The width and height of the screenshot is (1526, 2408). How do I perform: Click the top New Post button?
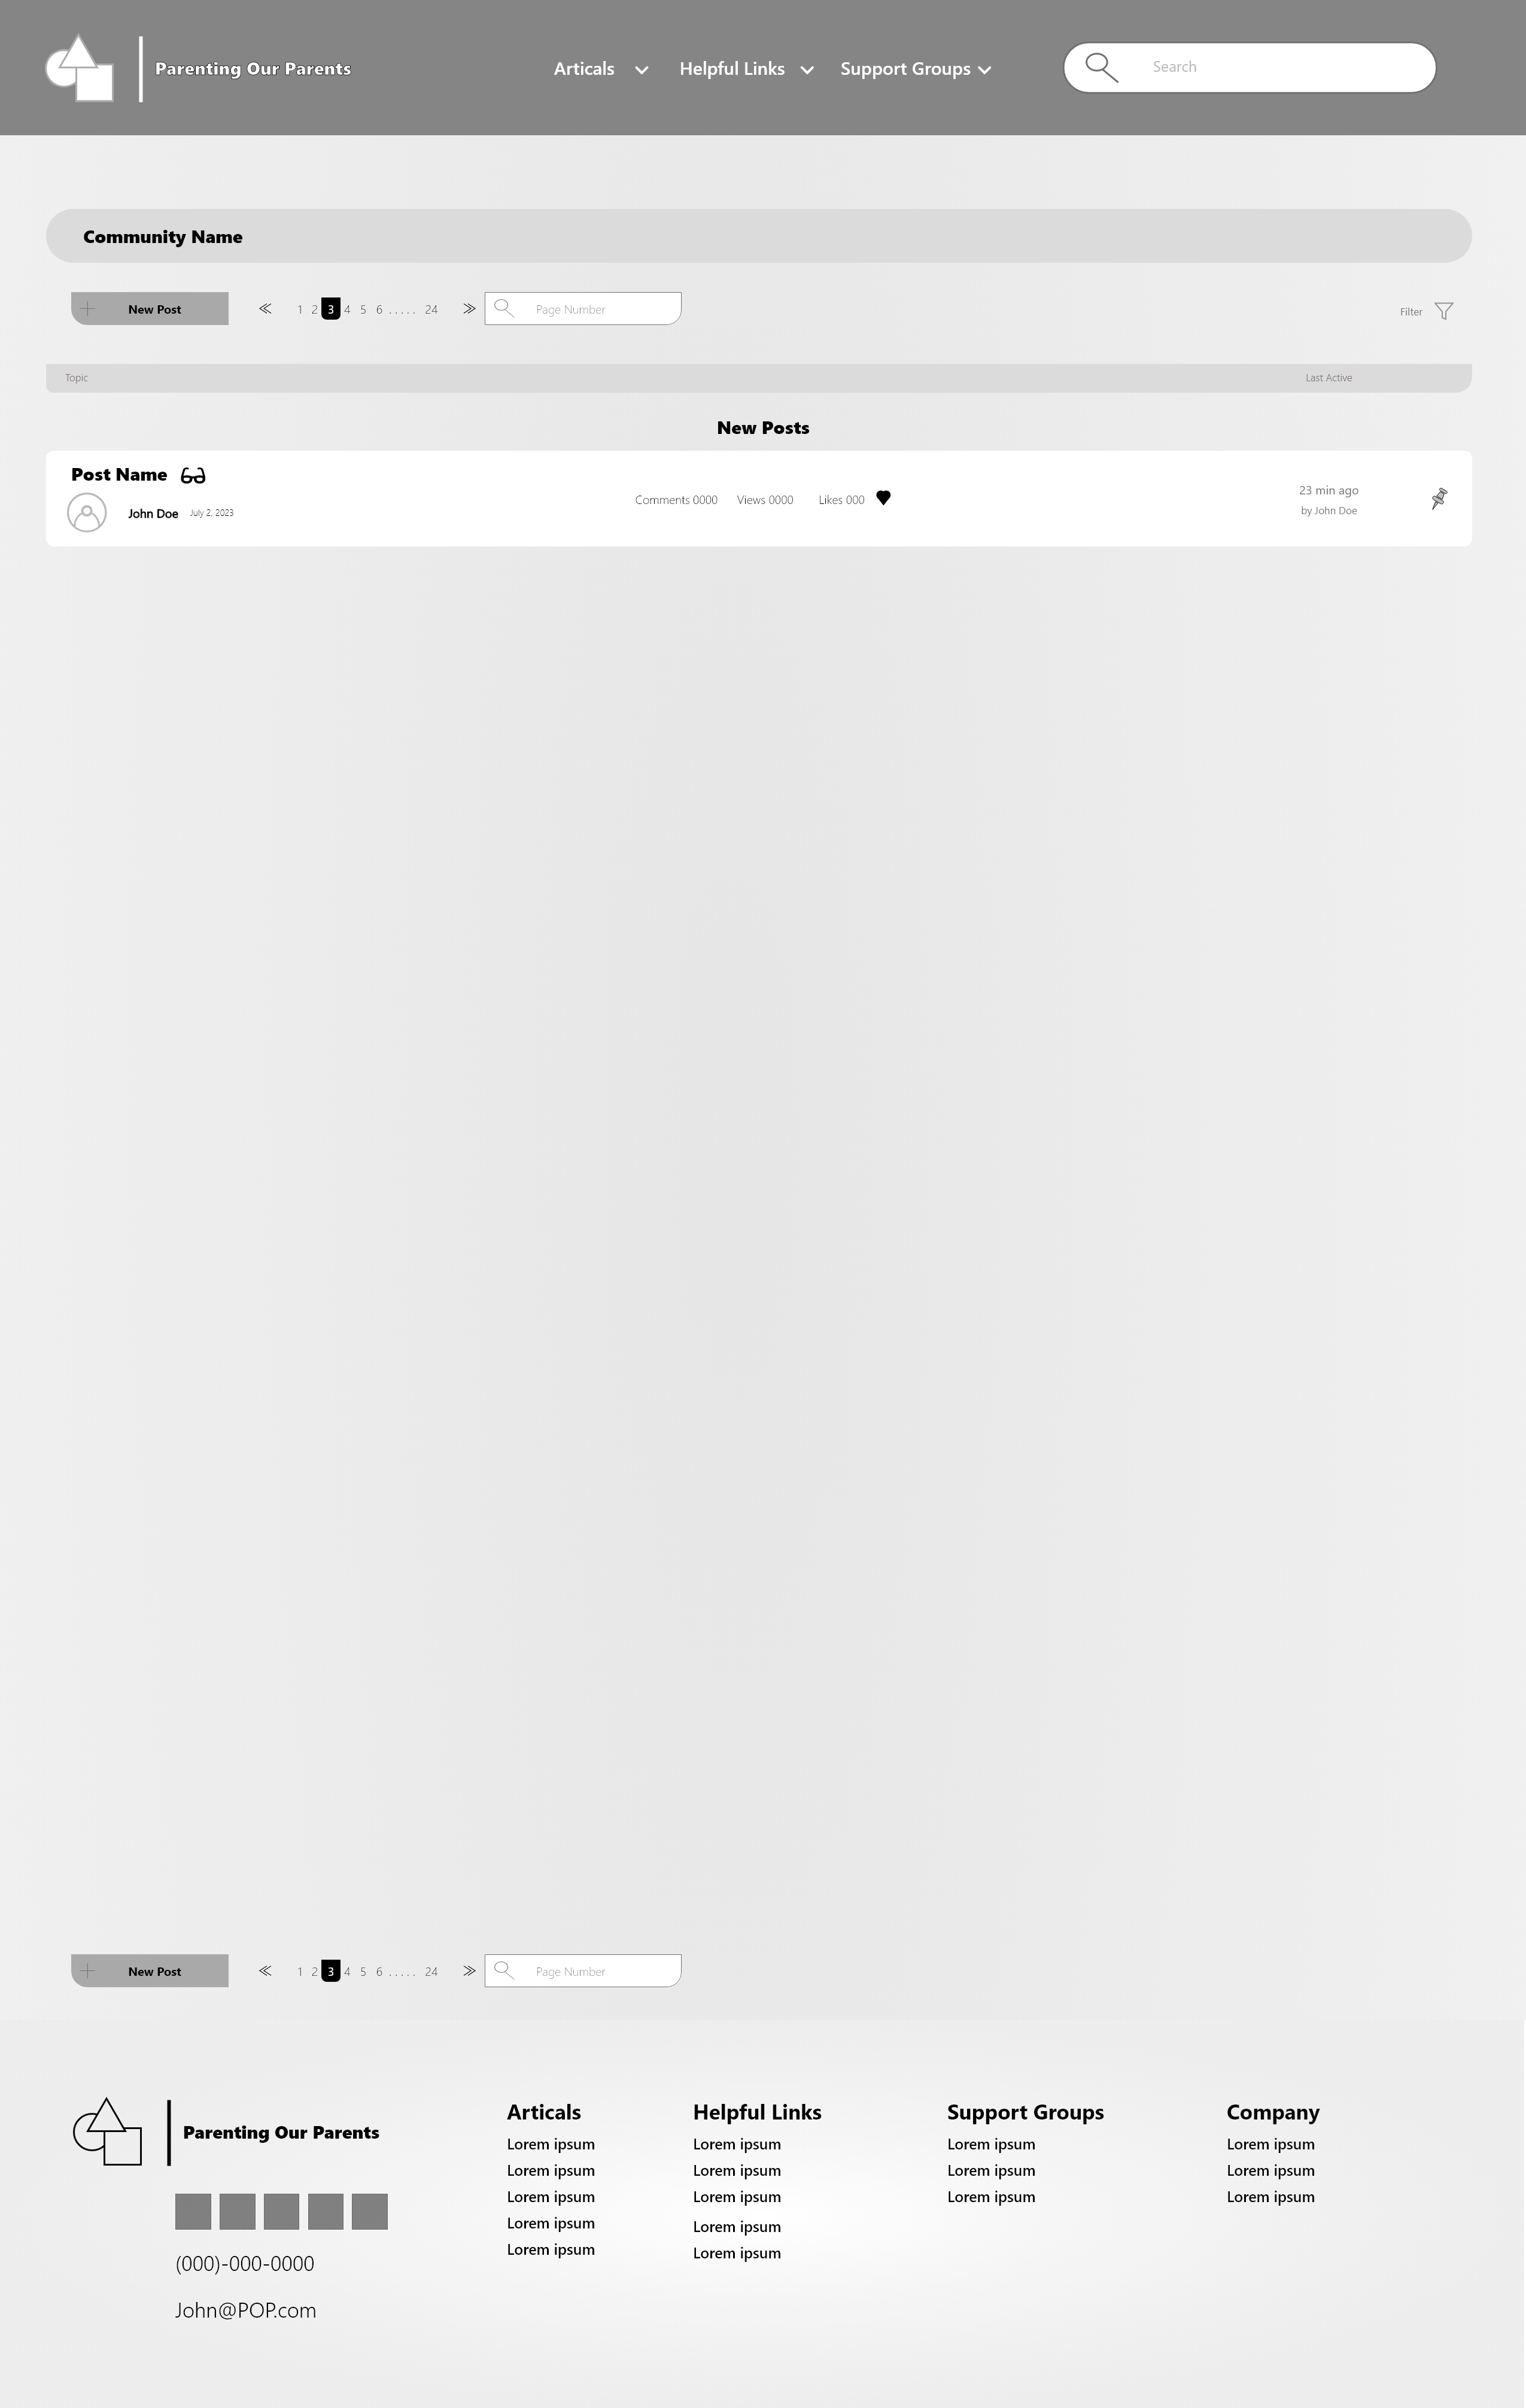[x=150, y=309]
